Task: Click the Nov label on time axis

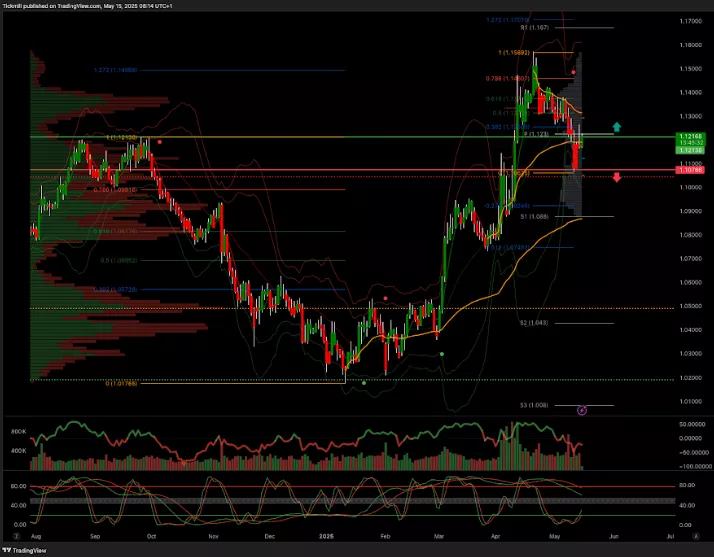Action: tap(213, 537)
